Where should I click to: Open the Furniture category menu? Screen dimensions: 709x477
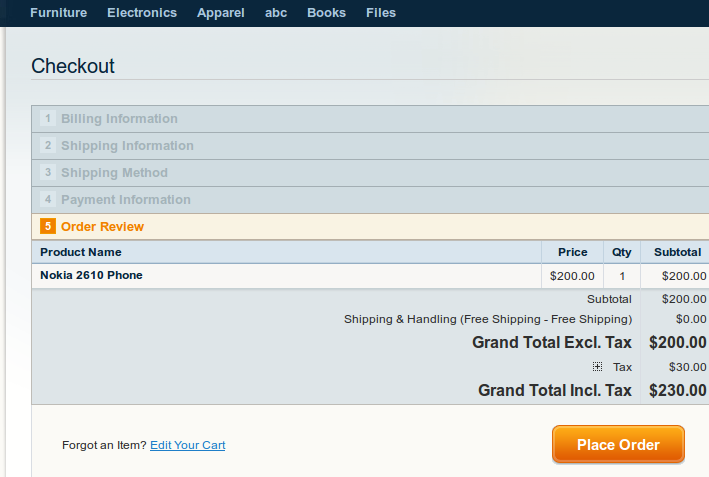pyautogui.click(x=59, y=13)
